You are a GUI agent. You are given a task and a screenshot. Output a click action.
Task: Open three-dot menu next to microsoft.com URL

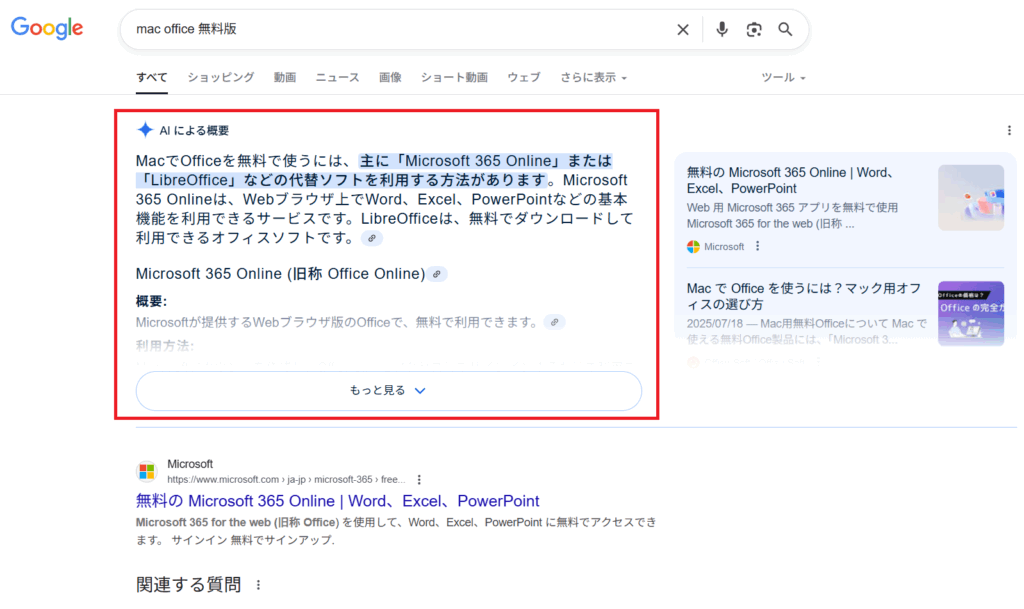pos(419,480)
